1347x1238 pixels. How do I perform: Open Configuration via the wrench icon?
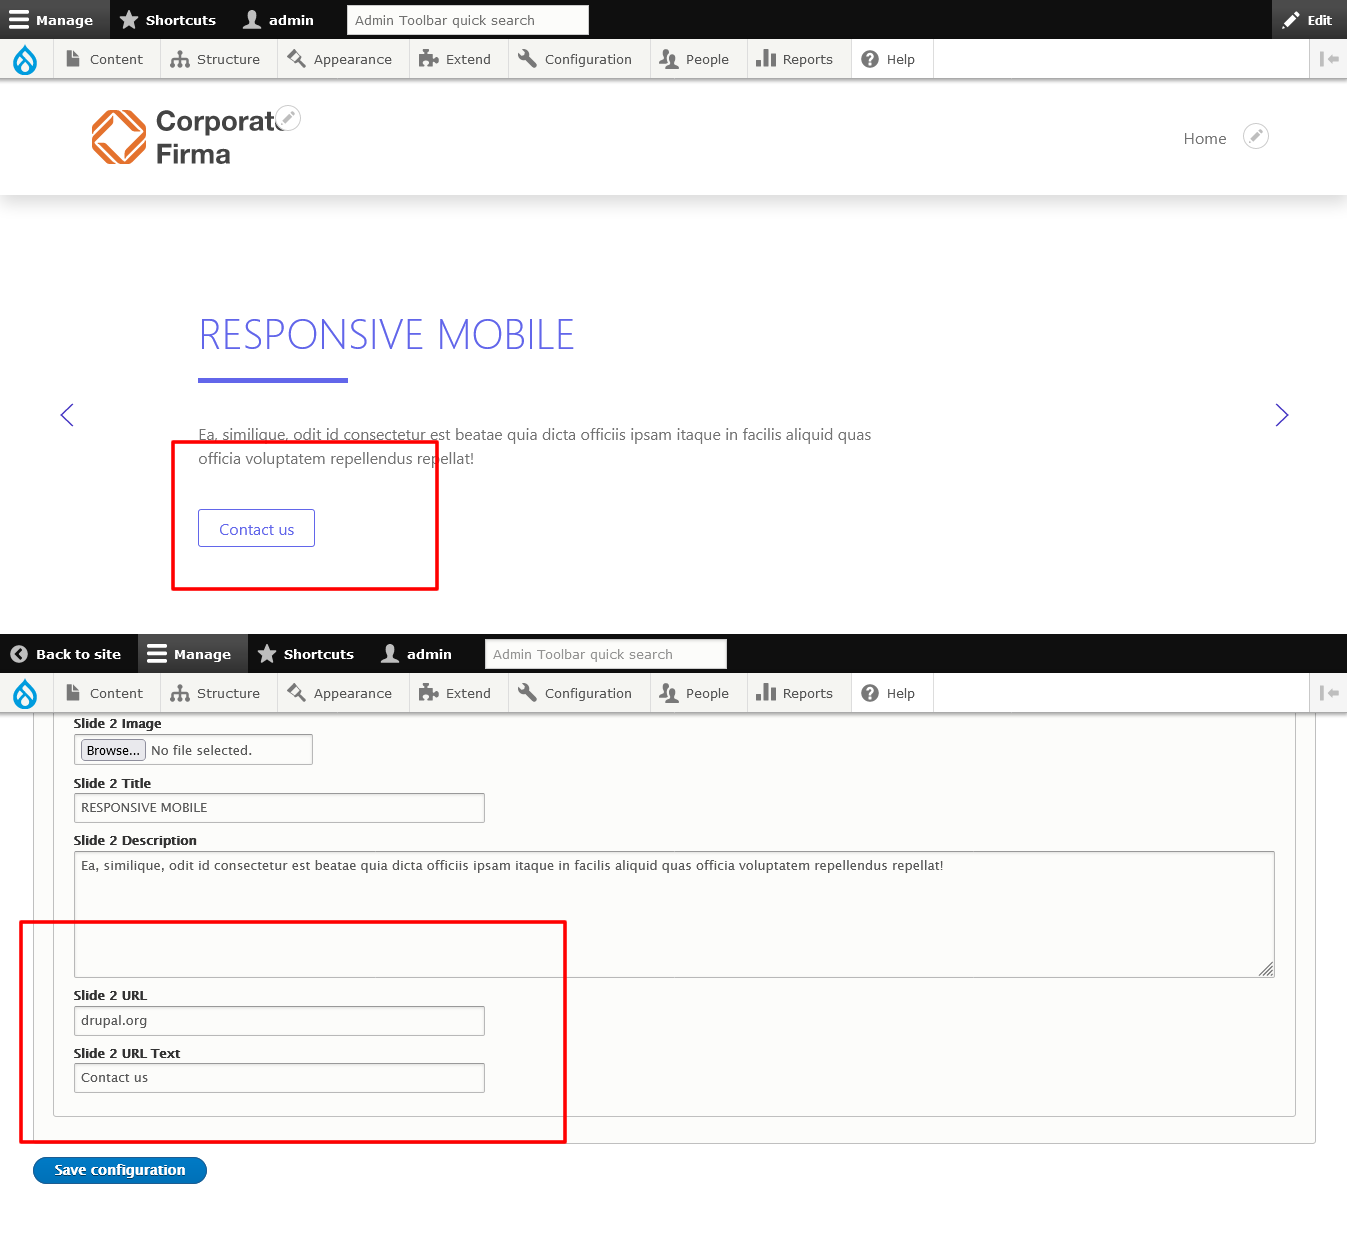527,59
